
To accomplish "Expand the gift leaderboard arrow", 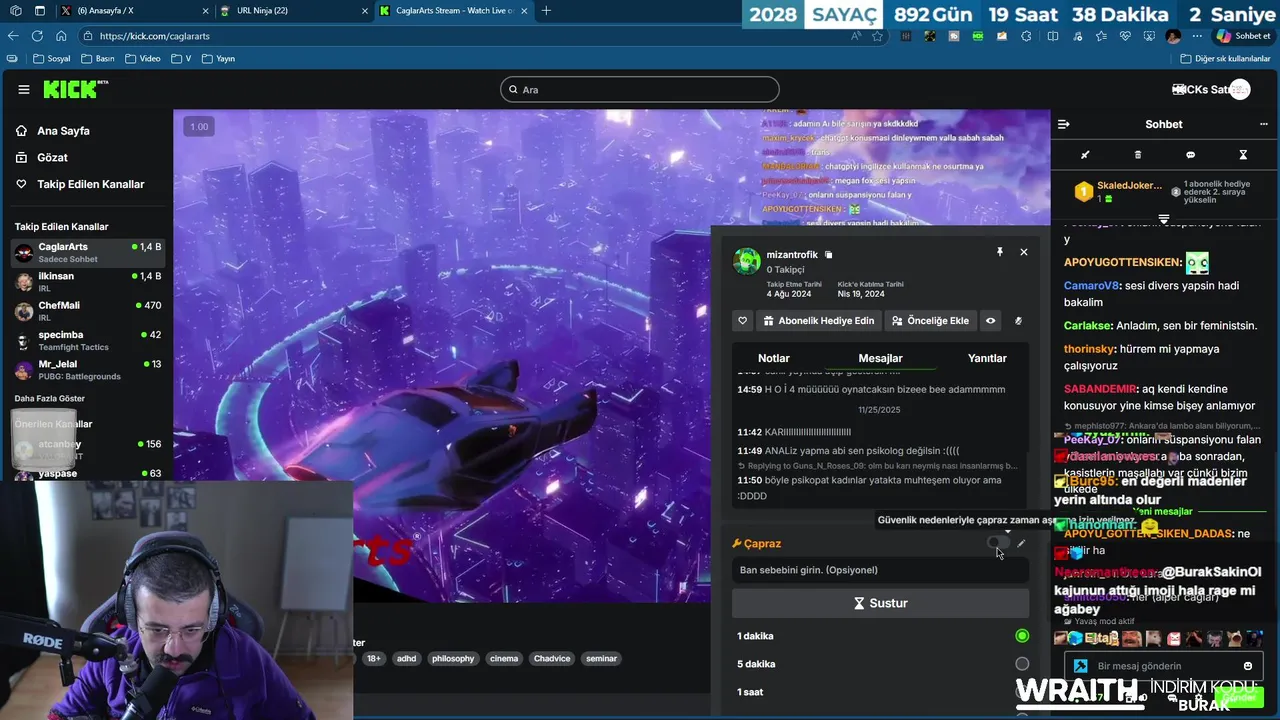I will (1164, 218).
